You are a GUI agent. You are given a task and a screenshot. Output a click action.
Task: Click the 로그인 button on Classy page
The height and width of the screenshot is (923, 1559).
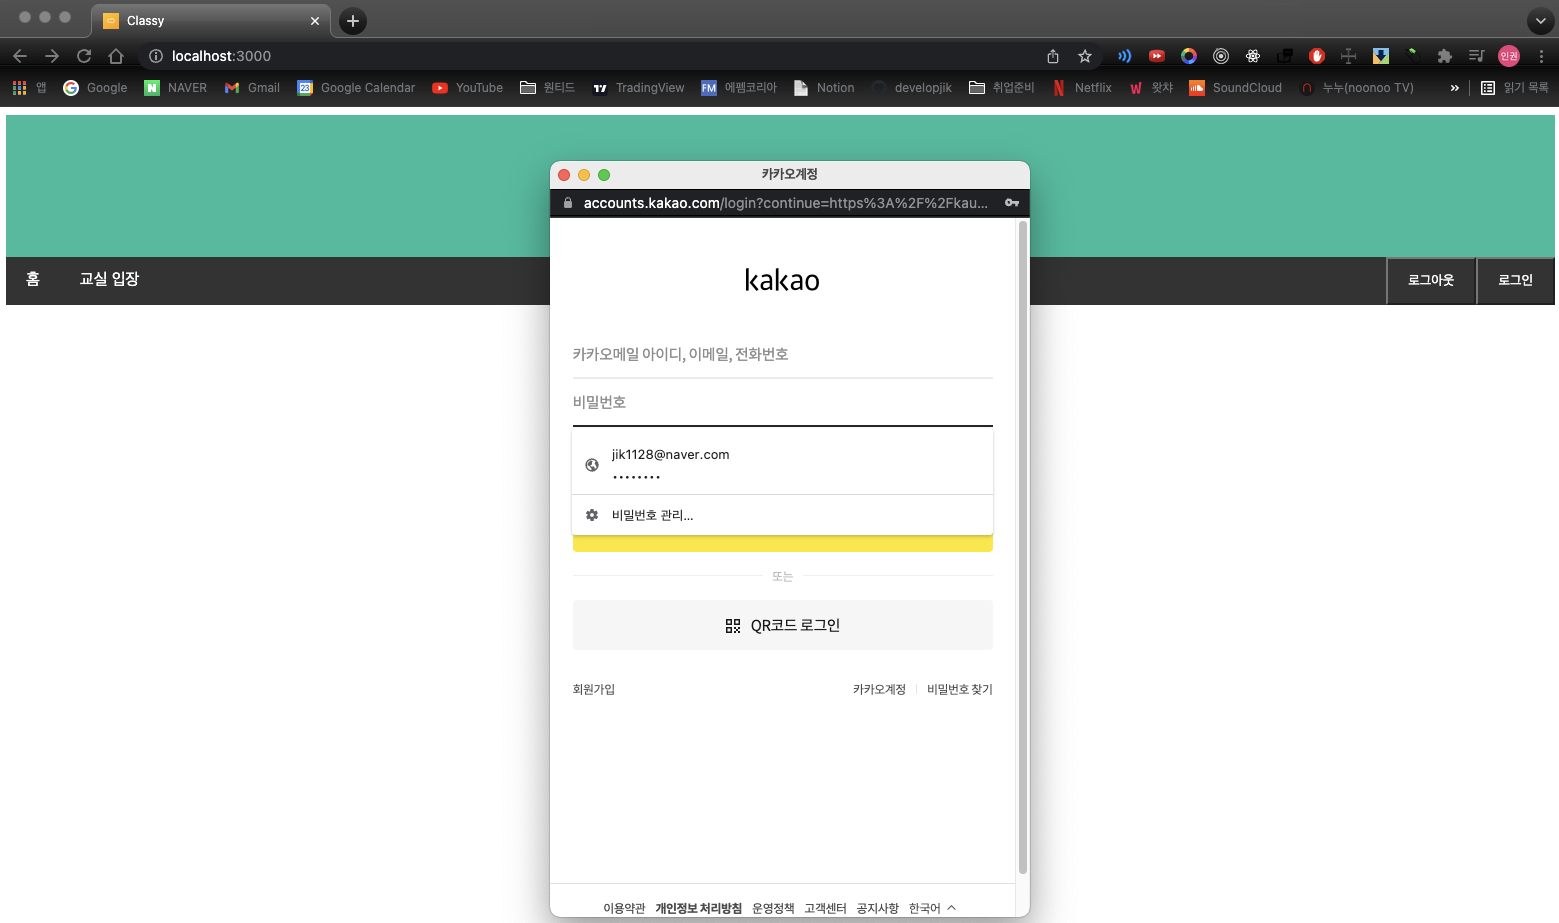[x=1515, y=280]
